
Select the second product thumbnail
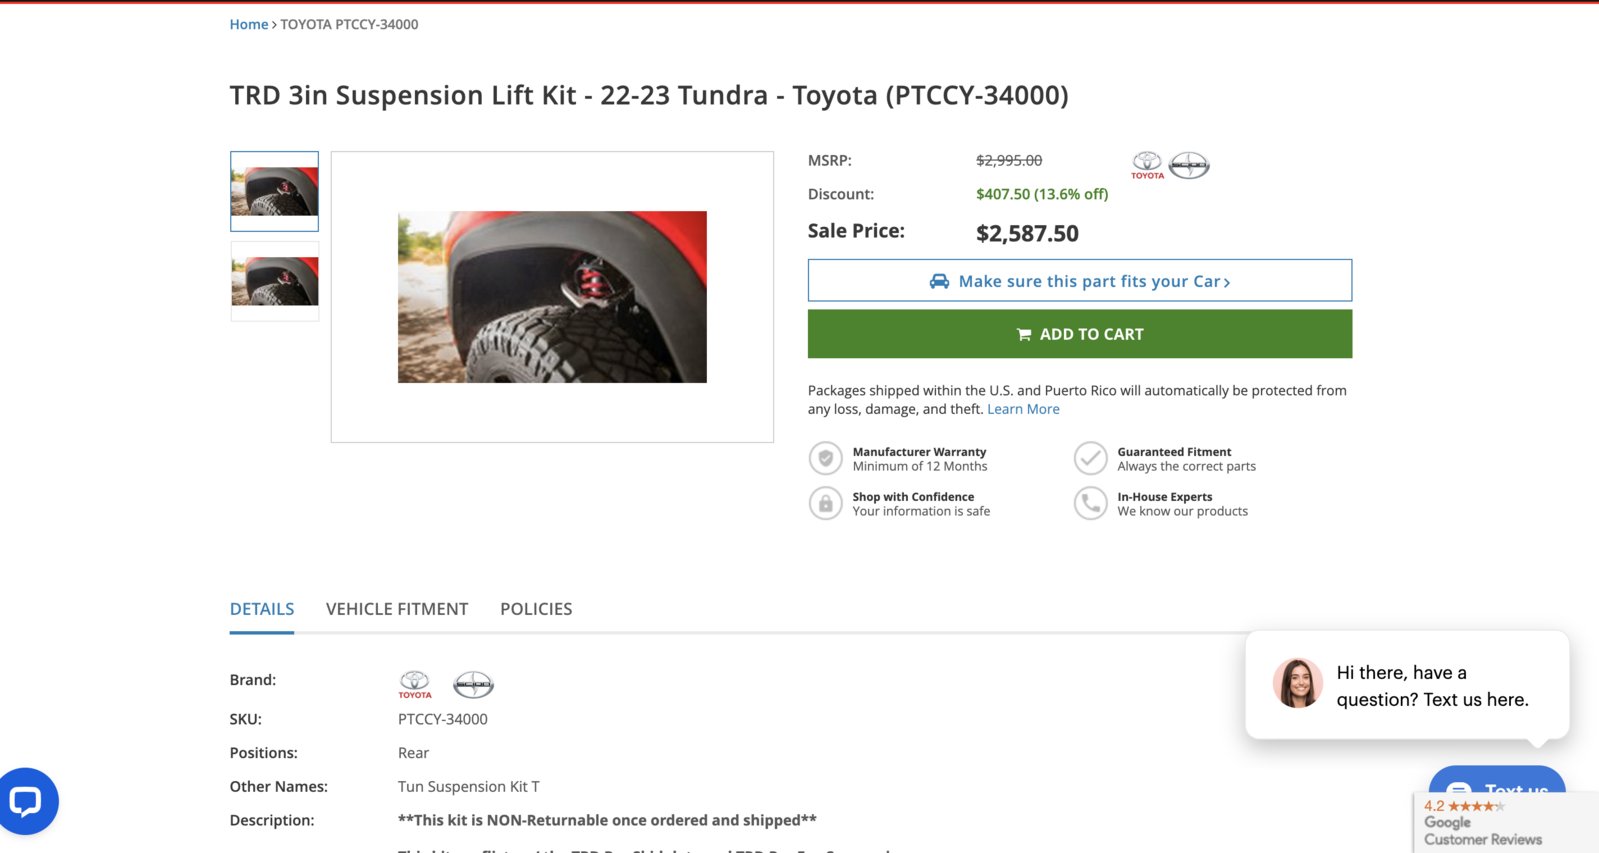tap(275, 281)
